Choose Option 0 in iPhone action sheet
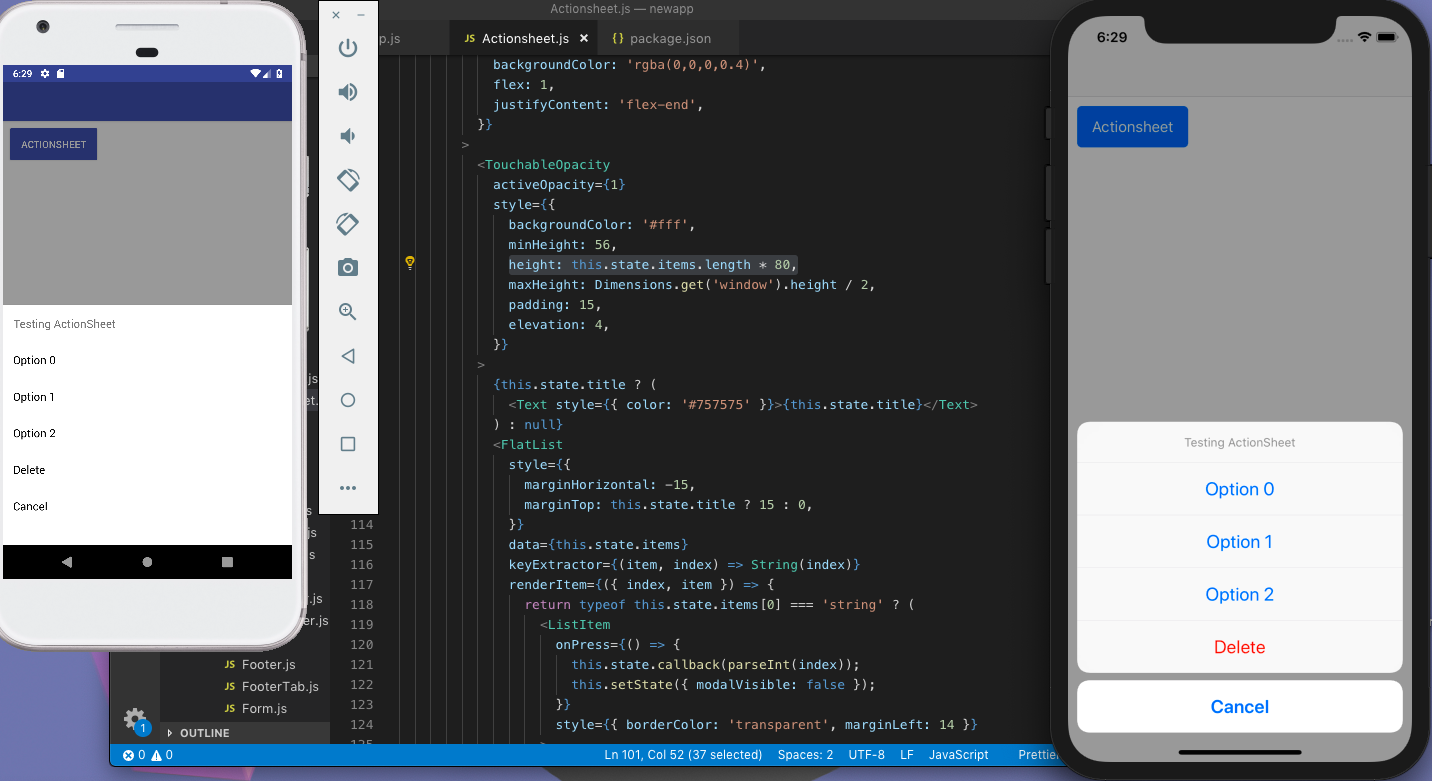The image size is (1432, 781). tap(1240, 489)
